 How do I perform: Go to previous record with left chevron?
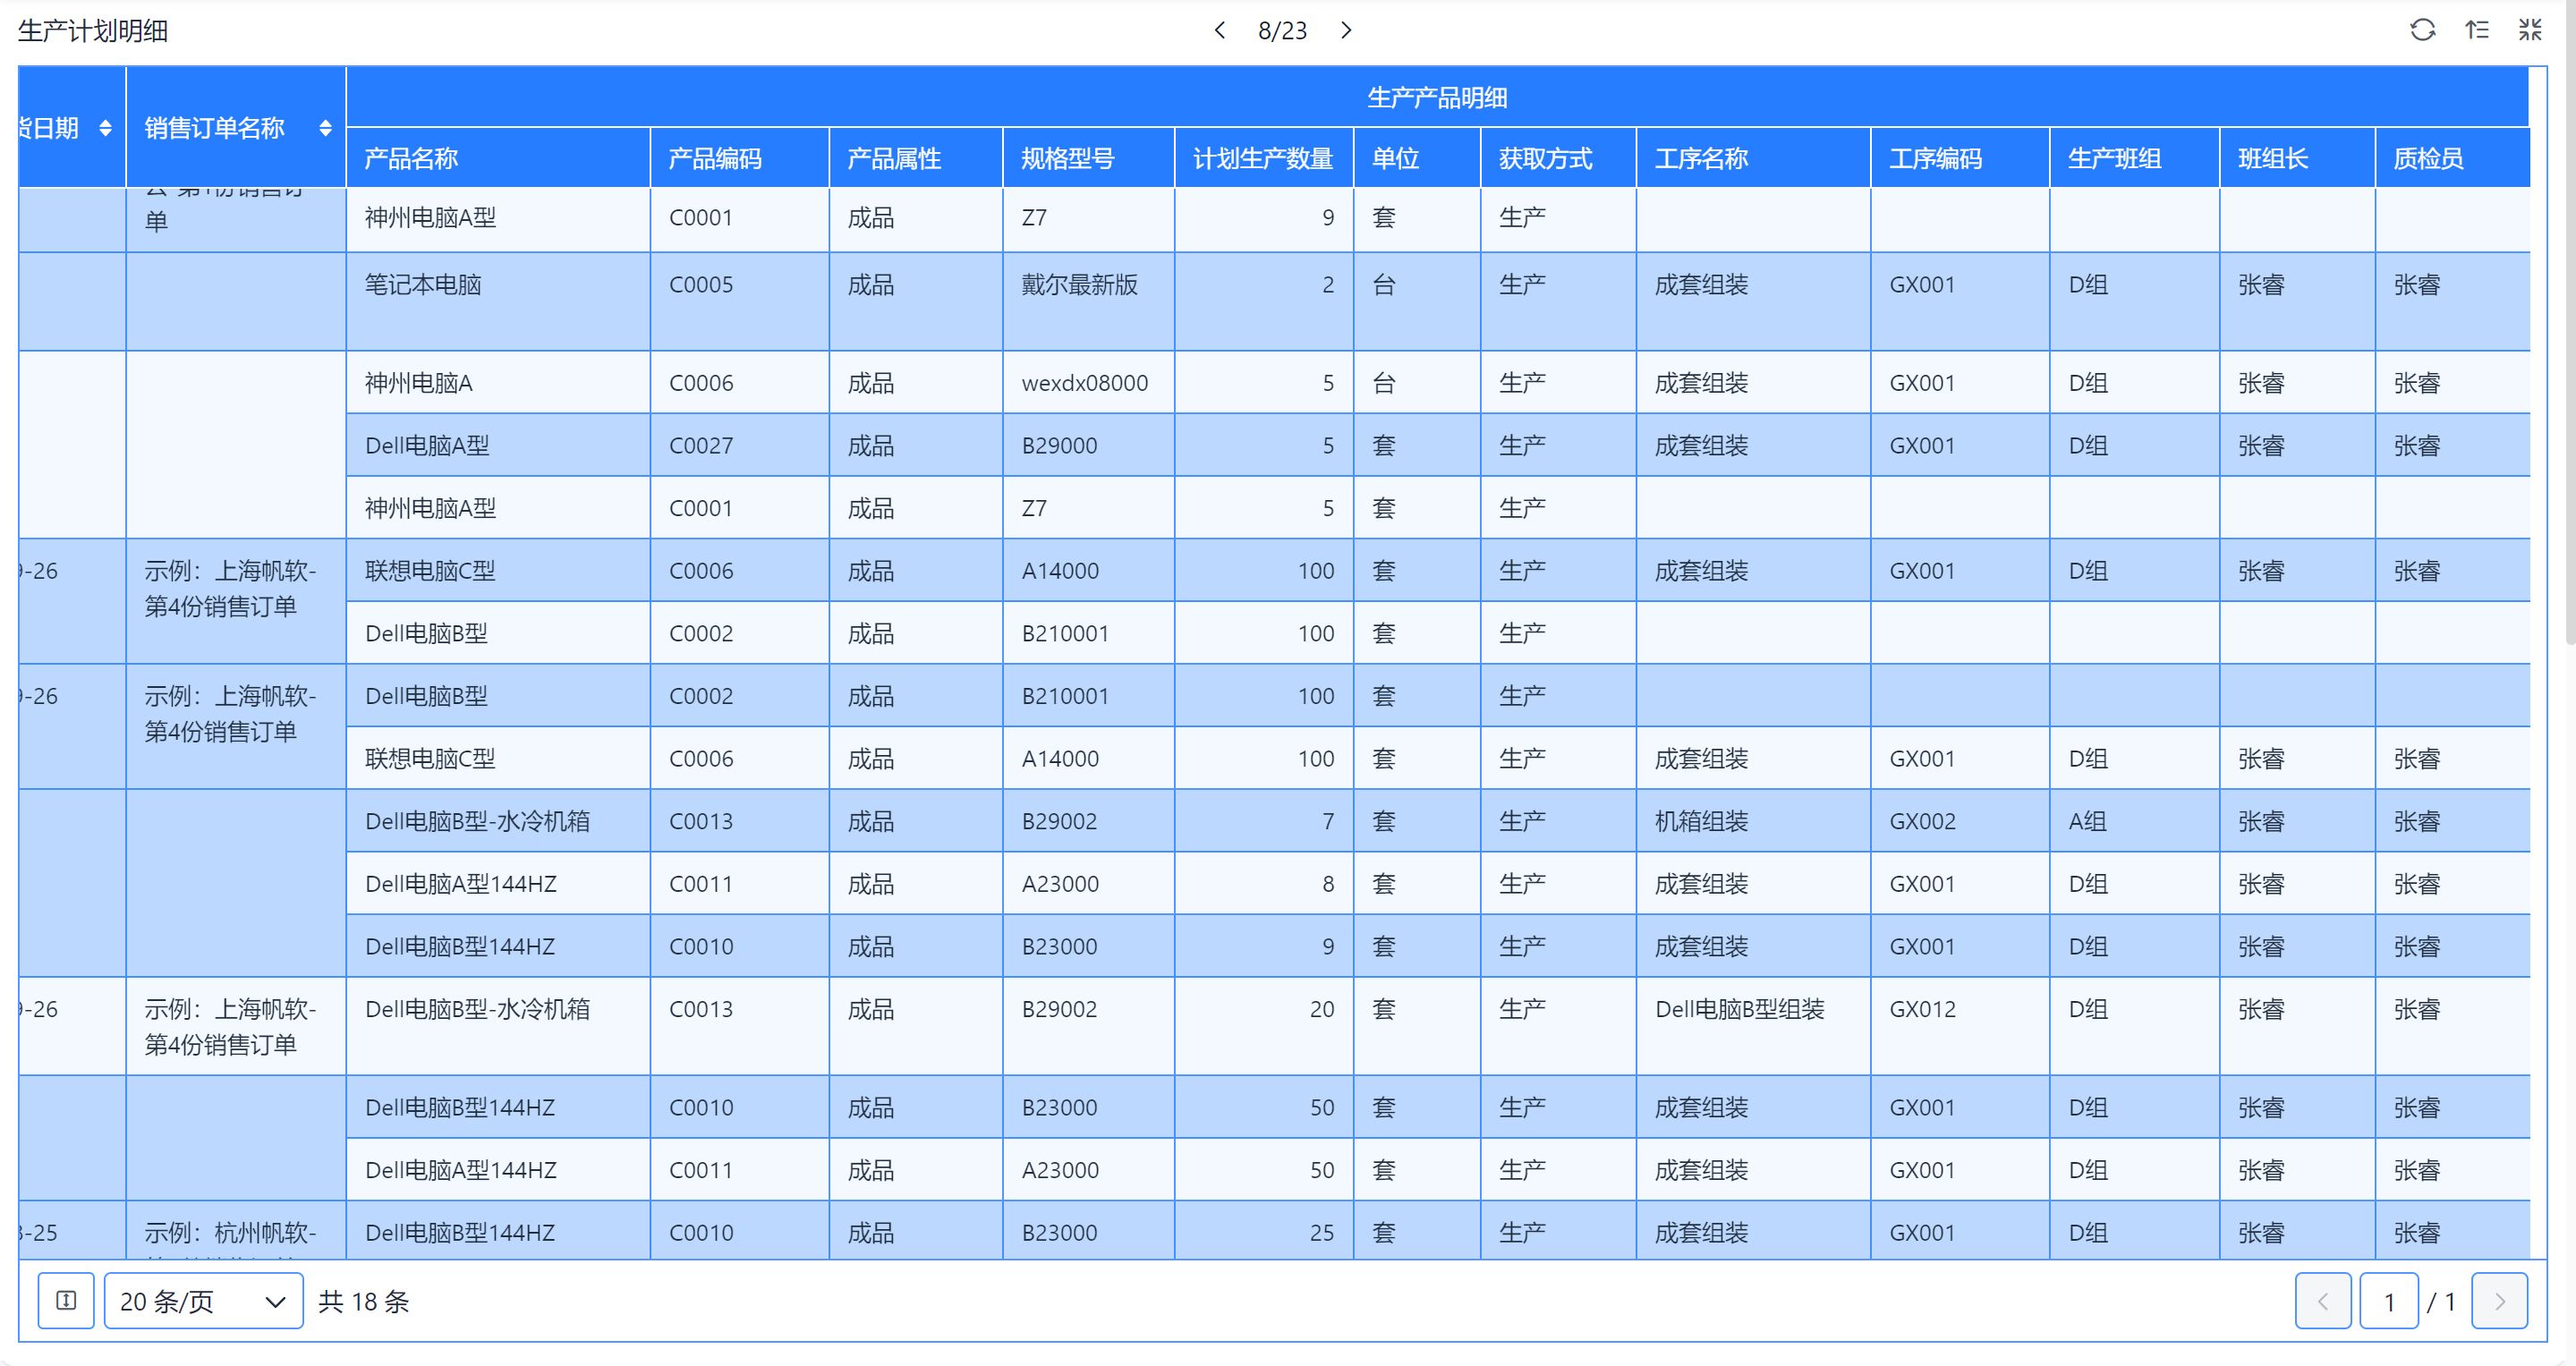point(1219,30)
